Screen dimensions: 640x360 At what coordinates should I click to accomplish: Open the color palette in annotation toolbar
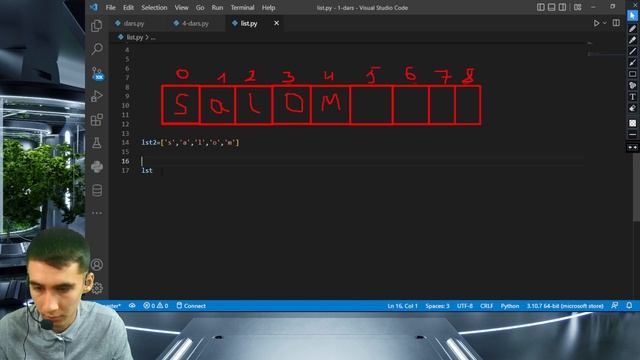click(x=632, y=85)
